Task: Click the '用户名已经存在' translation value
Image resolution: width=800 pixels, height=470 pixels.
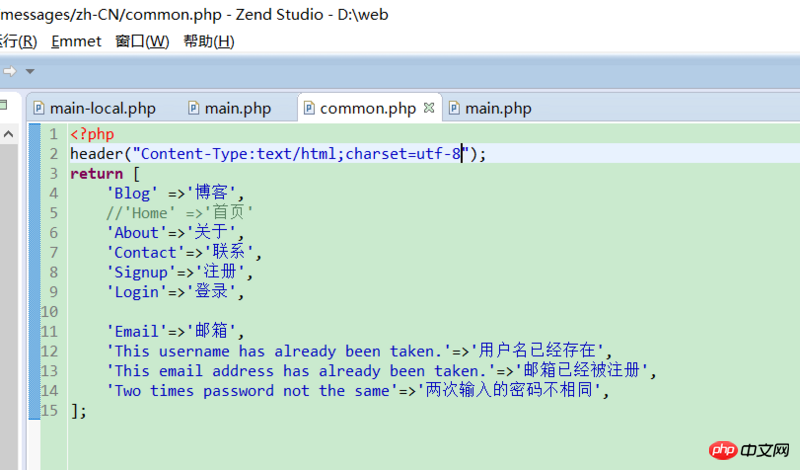Action: point(537,351)
